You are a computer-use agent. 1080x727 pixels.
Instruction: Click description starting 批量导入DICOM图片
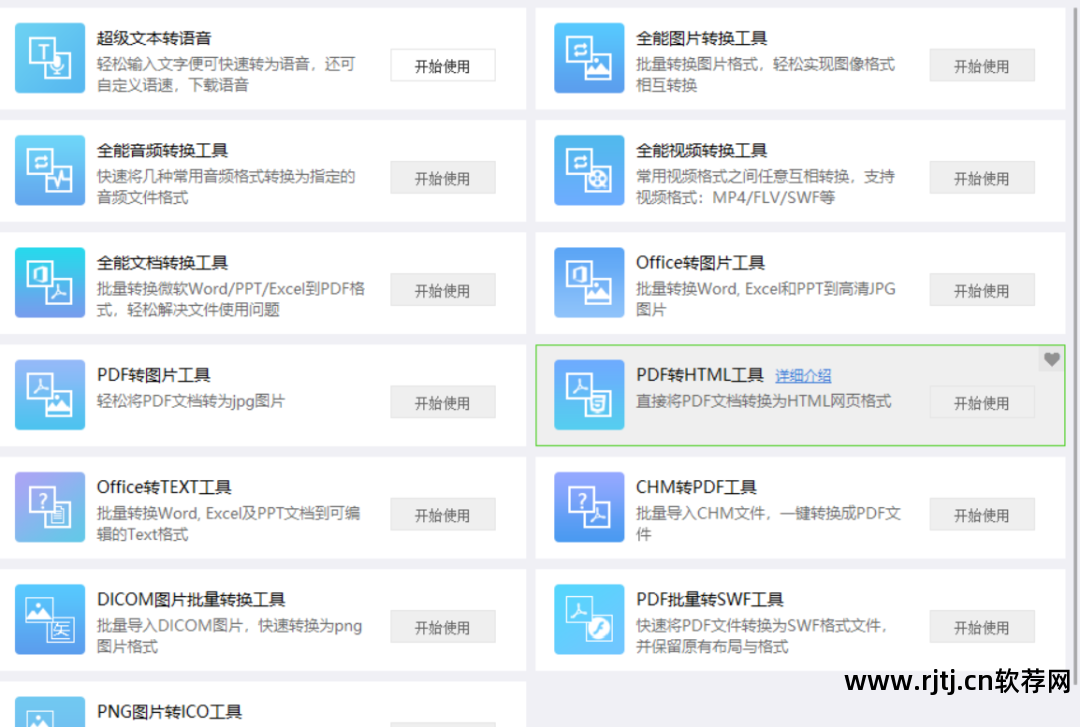pos(229,636)
